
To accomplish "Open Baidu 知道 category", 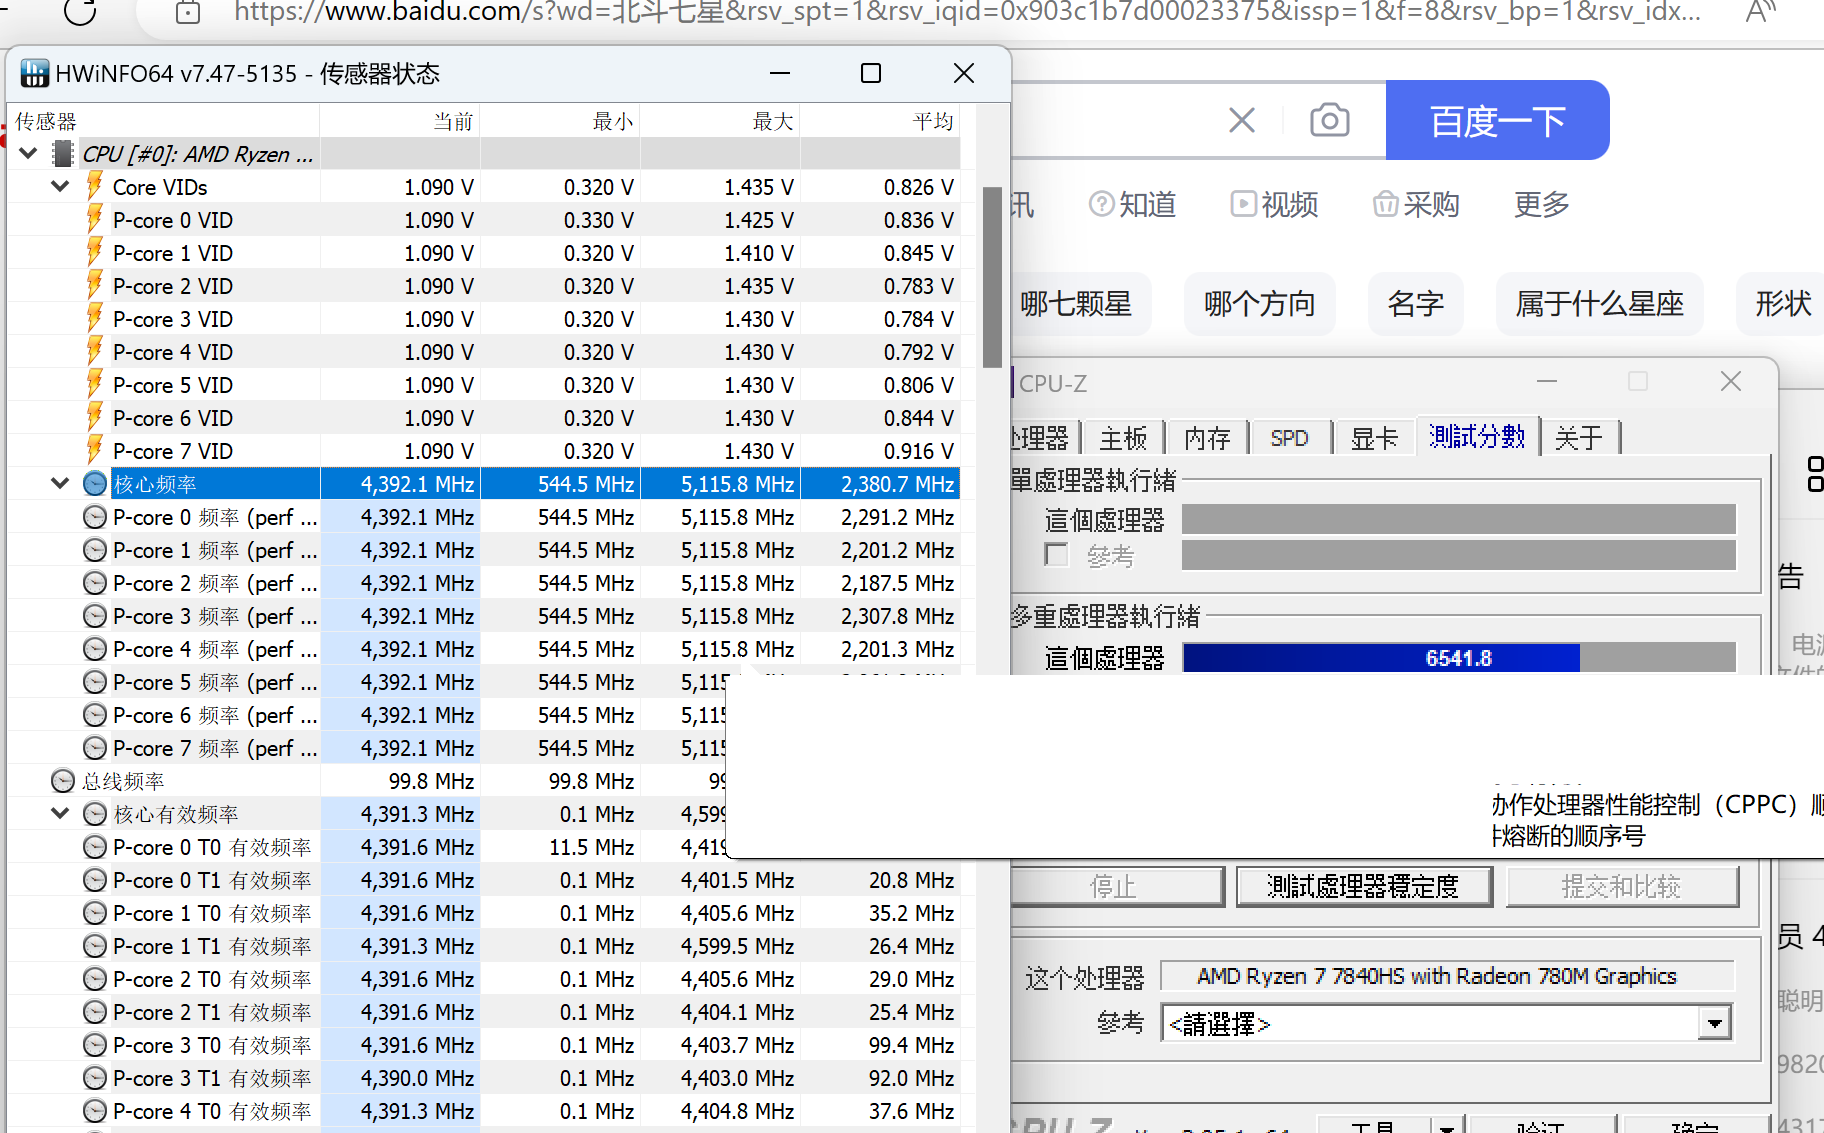I will (x=1132, y=205).
